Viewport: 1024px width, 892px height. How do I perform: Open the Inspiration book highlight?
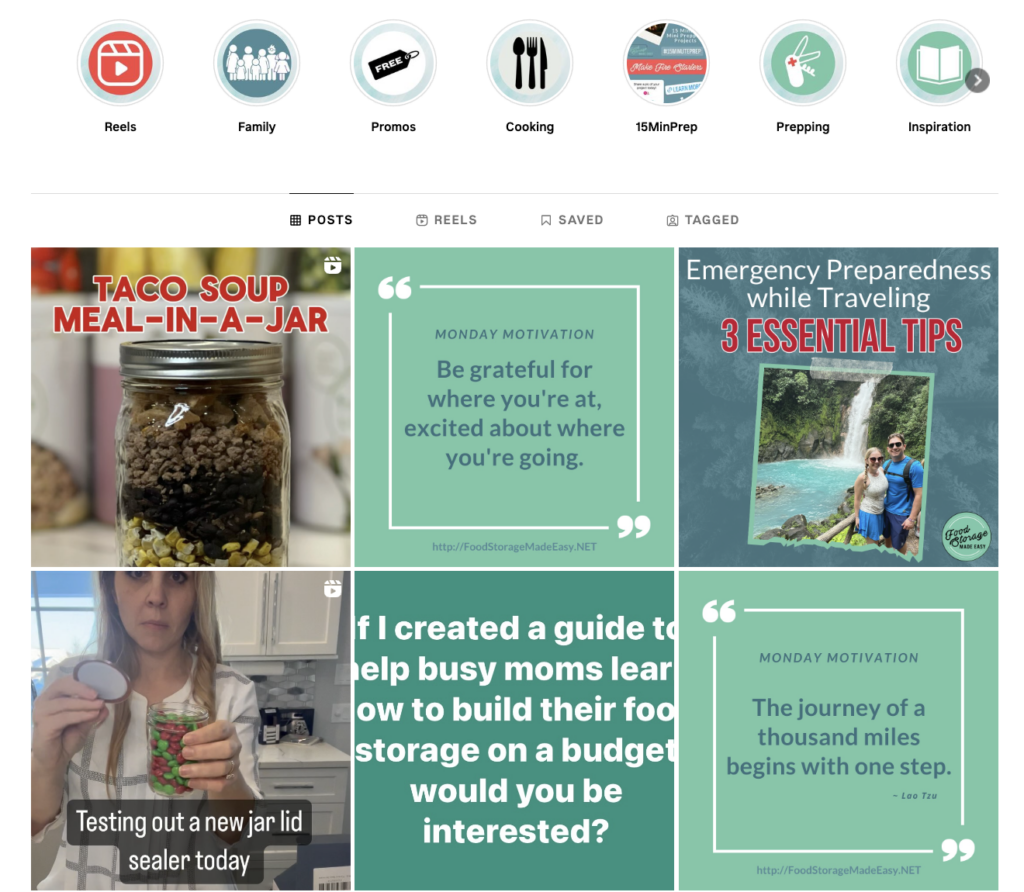pyautogui.click(x=939, y=63)
